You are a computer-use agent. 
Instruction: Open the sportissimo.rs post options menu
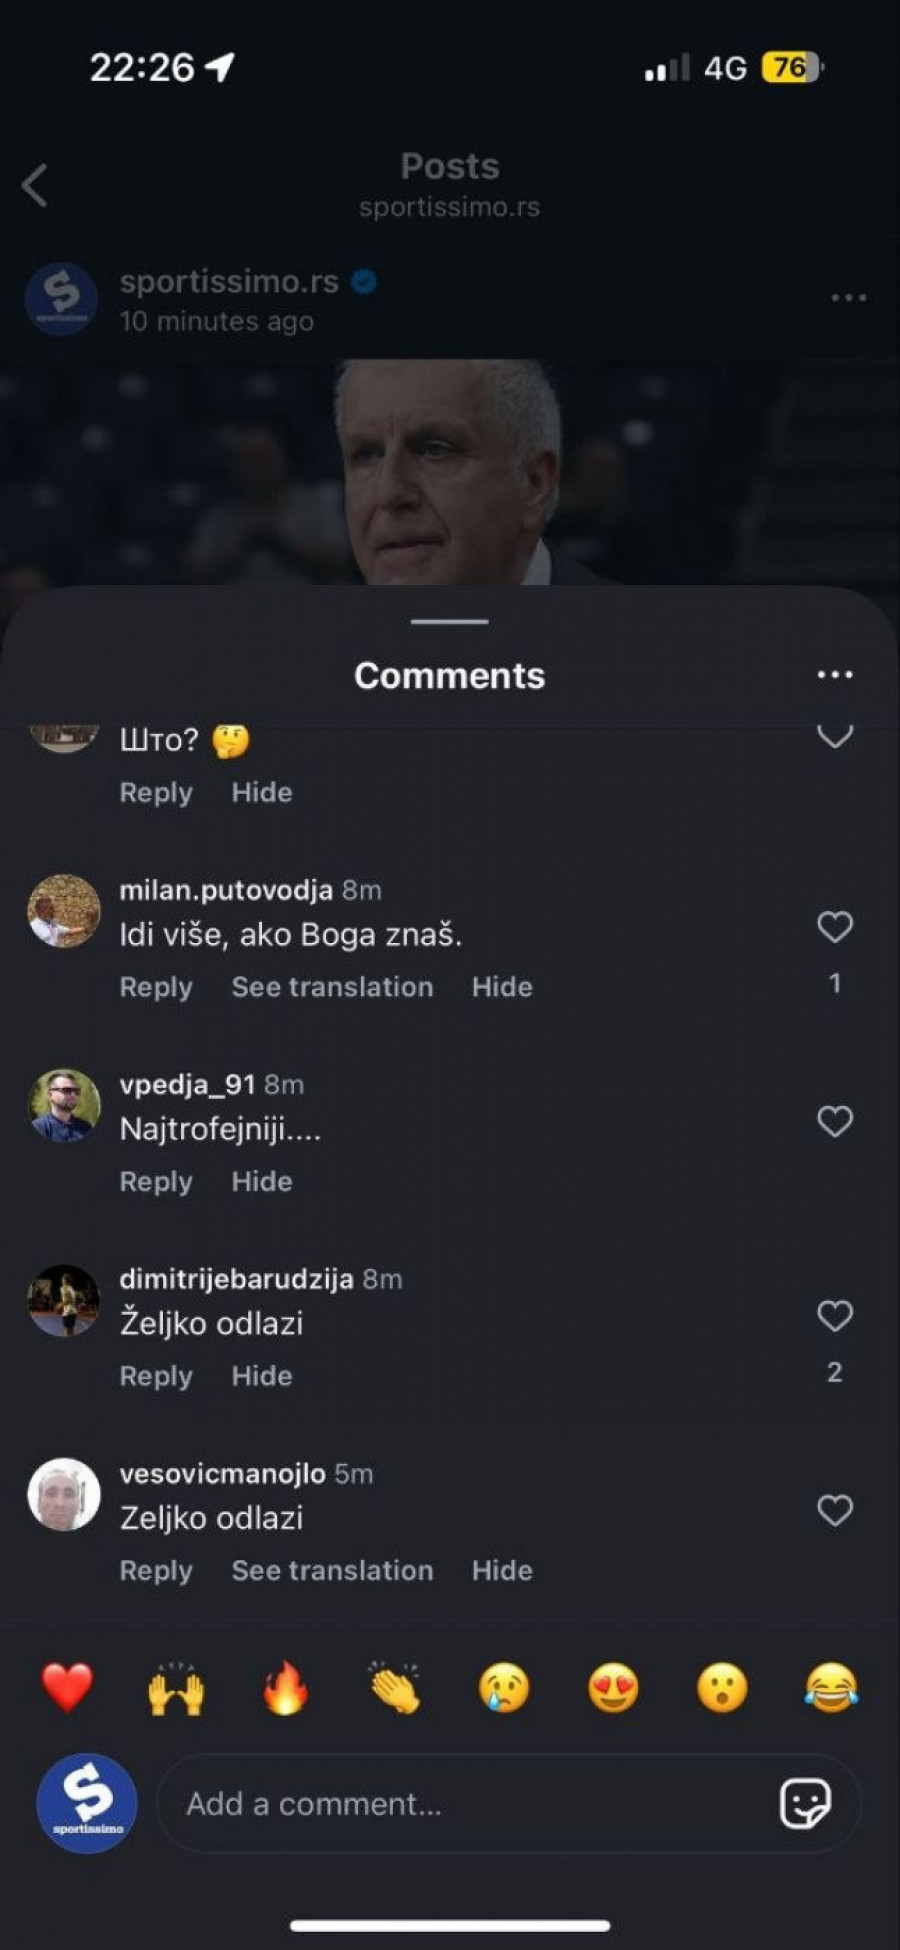848,298
